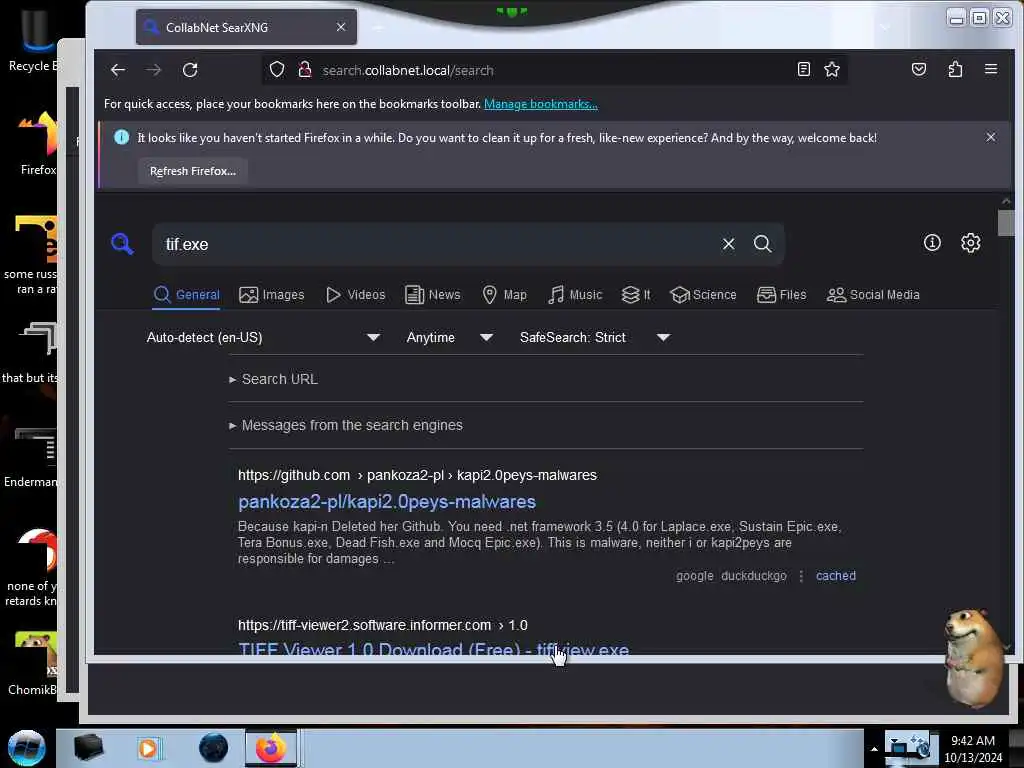The image size is (1024, 768).
Task: Open the Pocket save icon
Action: [x=919, y=69]
